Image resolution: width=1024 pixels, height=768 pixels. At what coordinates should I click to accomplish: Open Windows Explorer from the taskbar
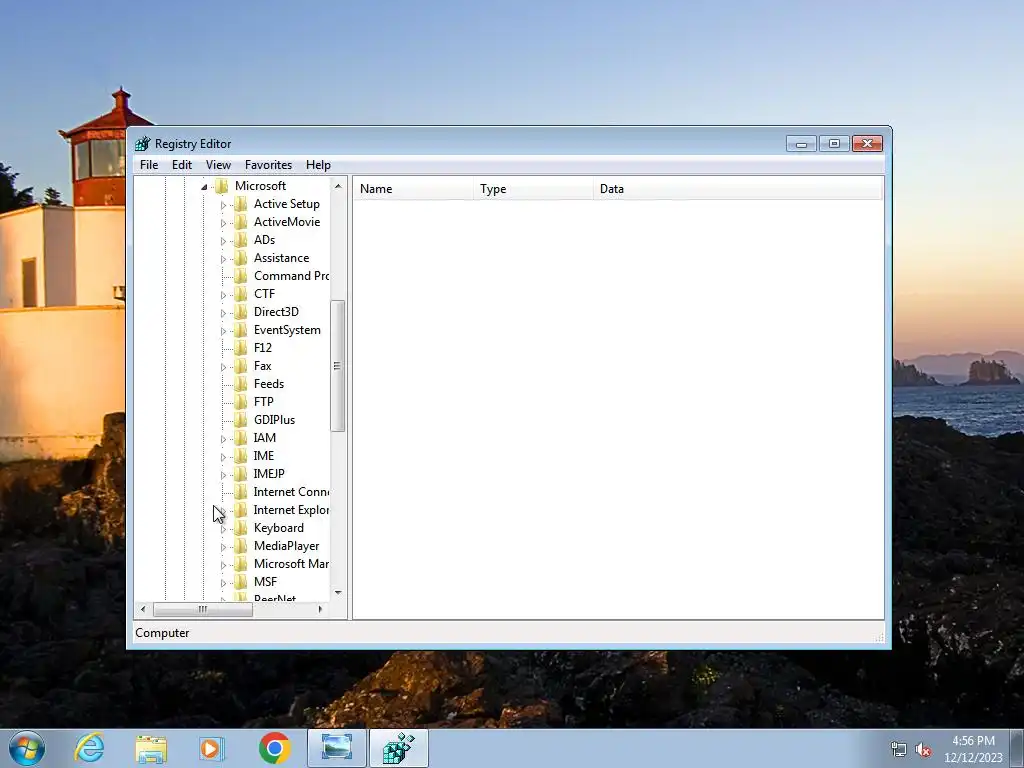[151, 748]
